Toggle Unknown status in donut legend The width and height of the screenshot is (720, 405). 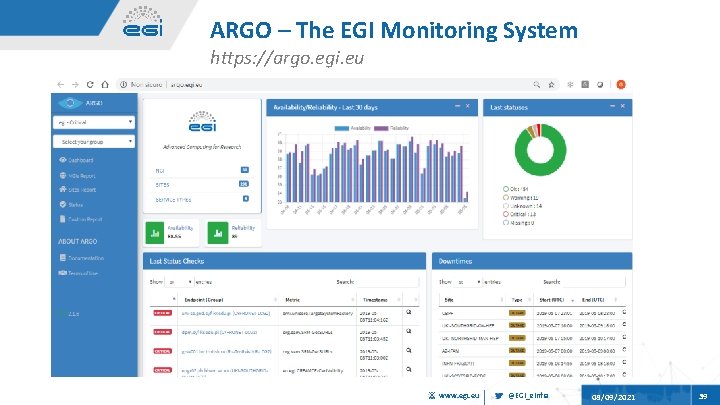(x=523, y=206)
